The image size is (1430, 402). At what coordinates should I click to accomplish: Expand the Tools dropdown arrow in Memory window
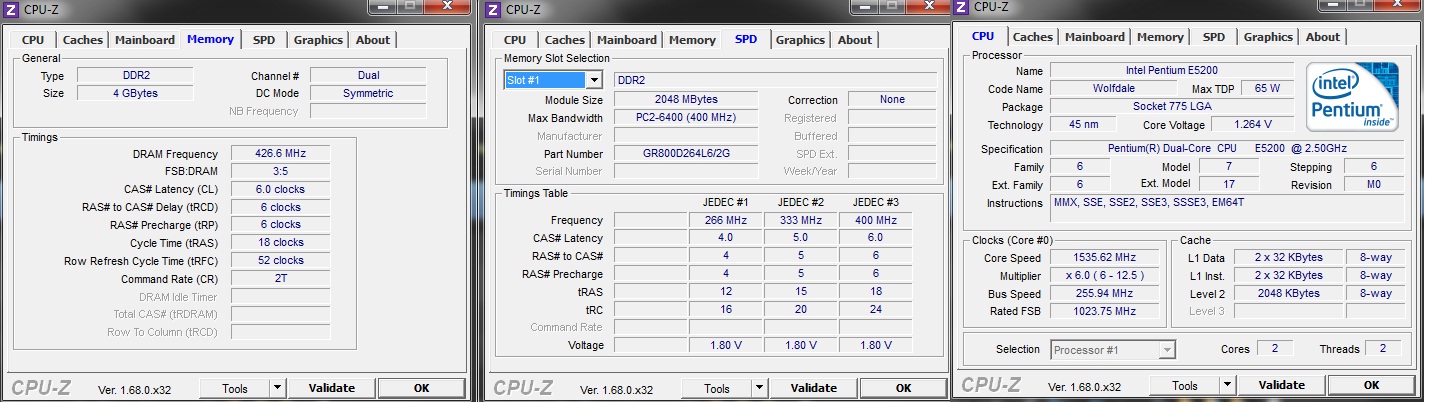click(x=277, y=388)
